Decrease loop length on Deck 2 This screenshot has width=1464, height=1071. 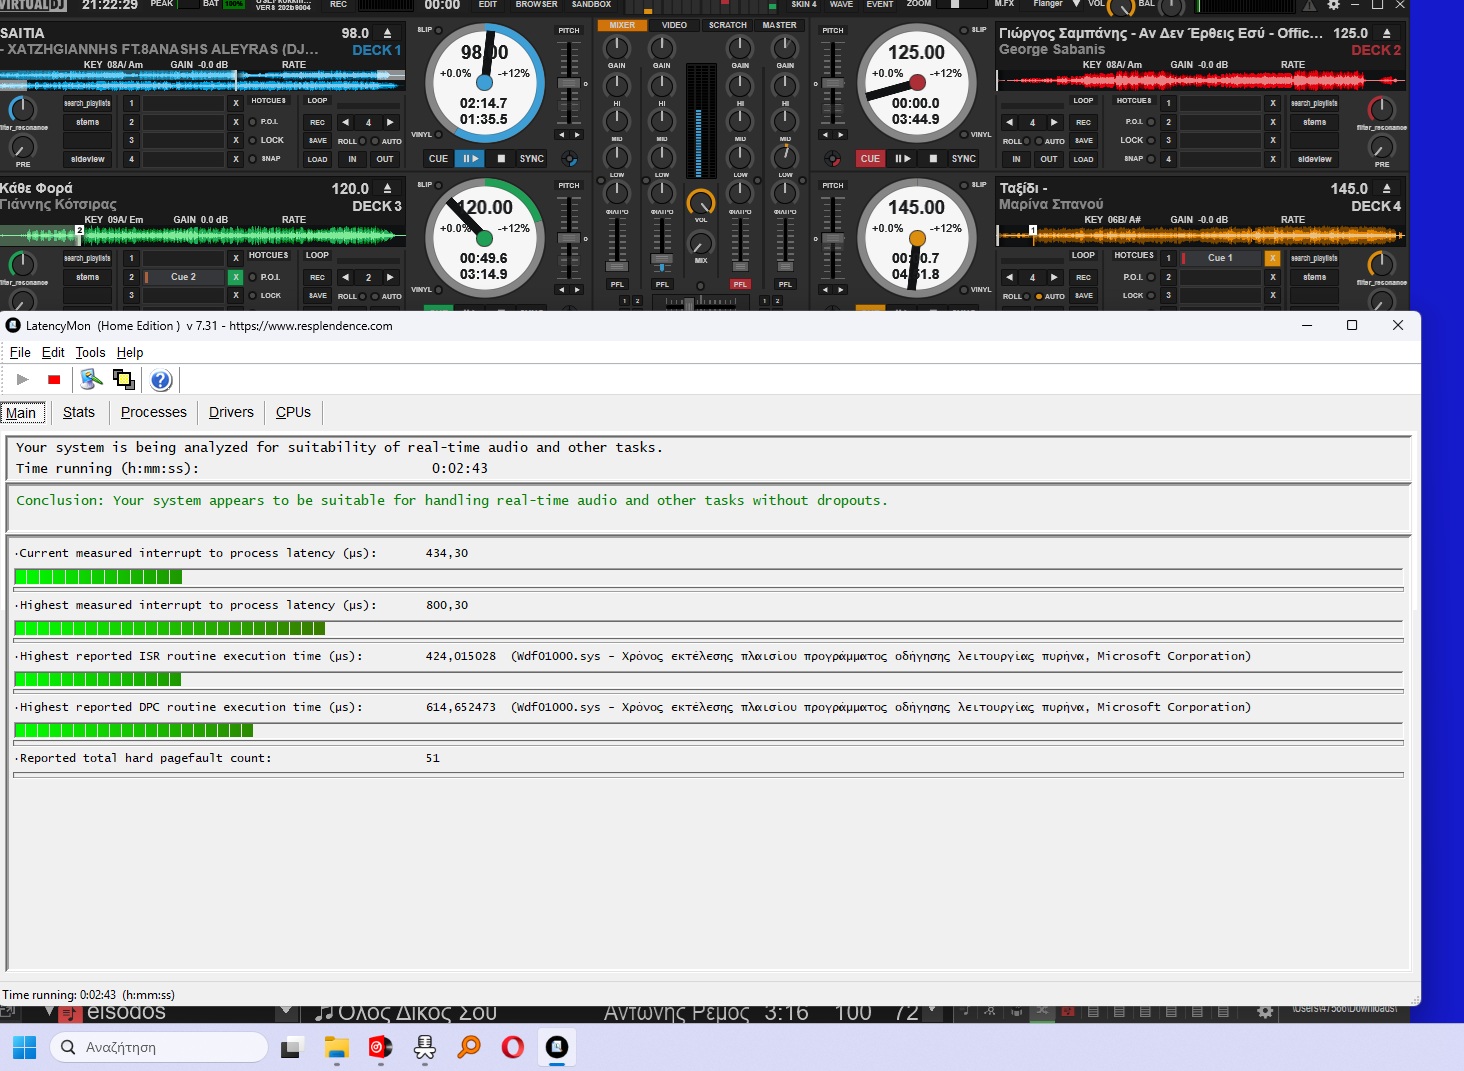(x=1010, y=122)
